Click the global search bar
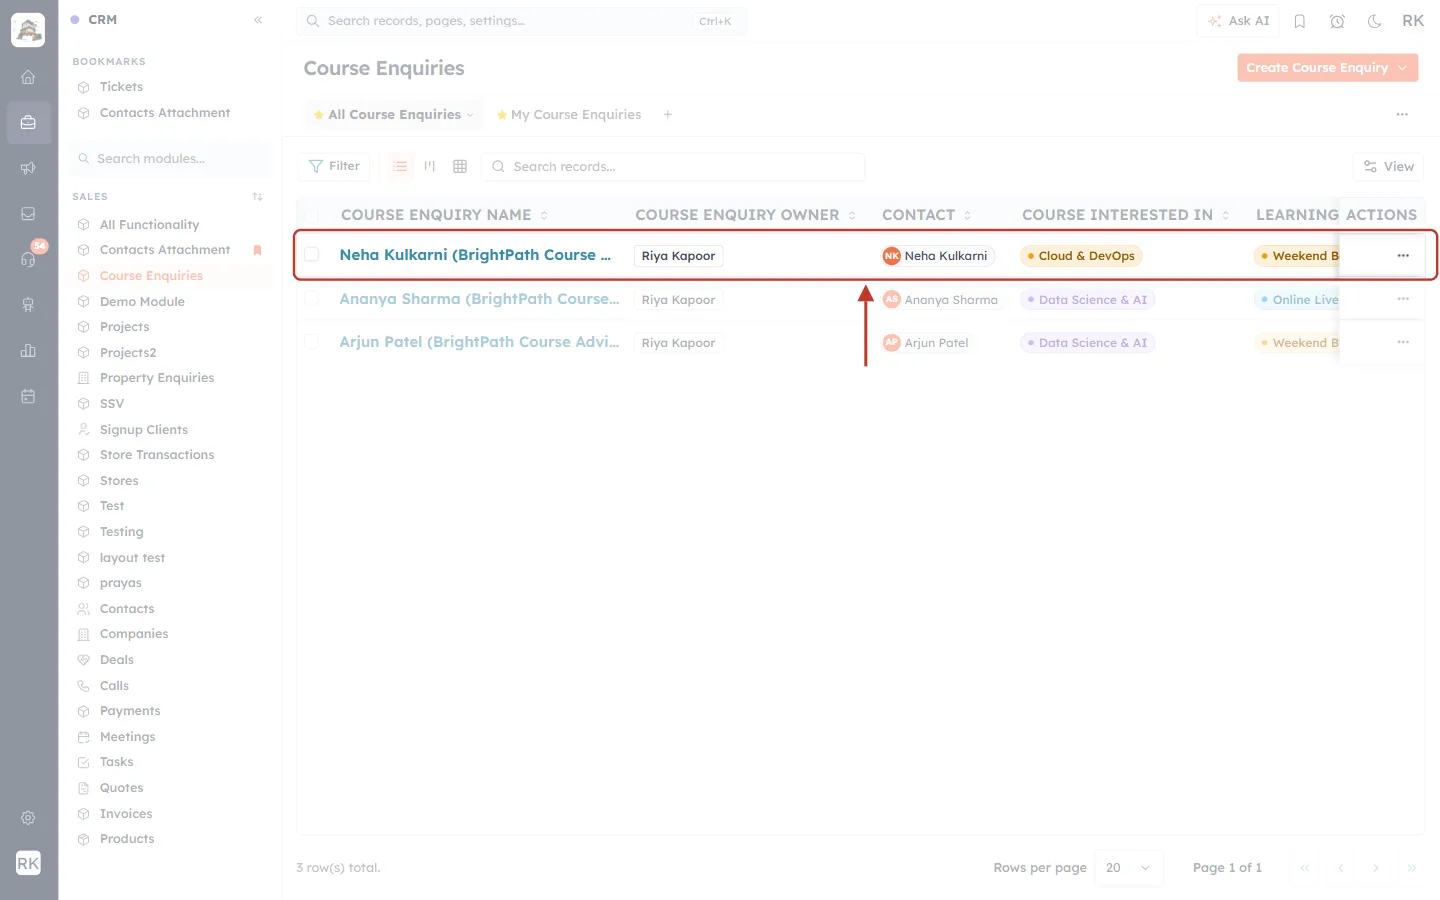 coord(521,21)
